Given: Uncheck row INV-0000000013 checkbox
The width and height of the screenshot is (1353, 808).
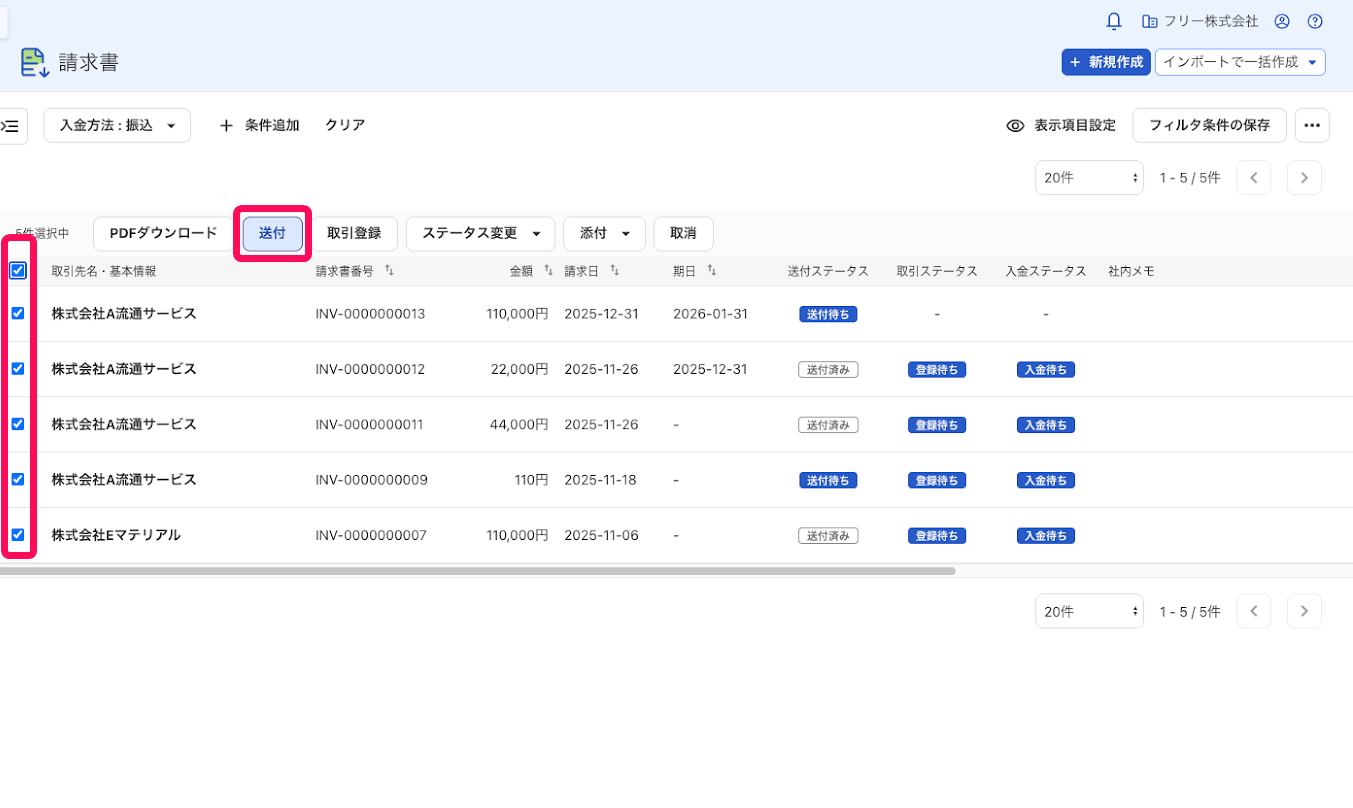Looking at the screenshot, I should click(x=18, y=313).
